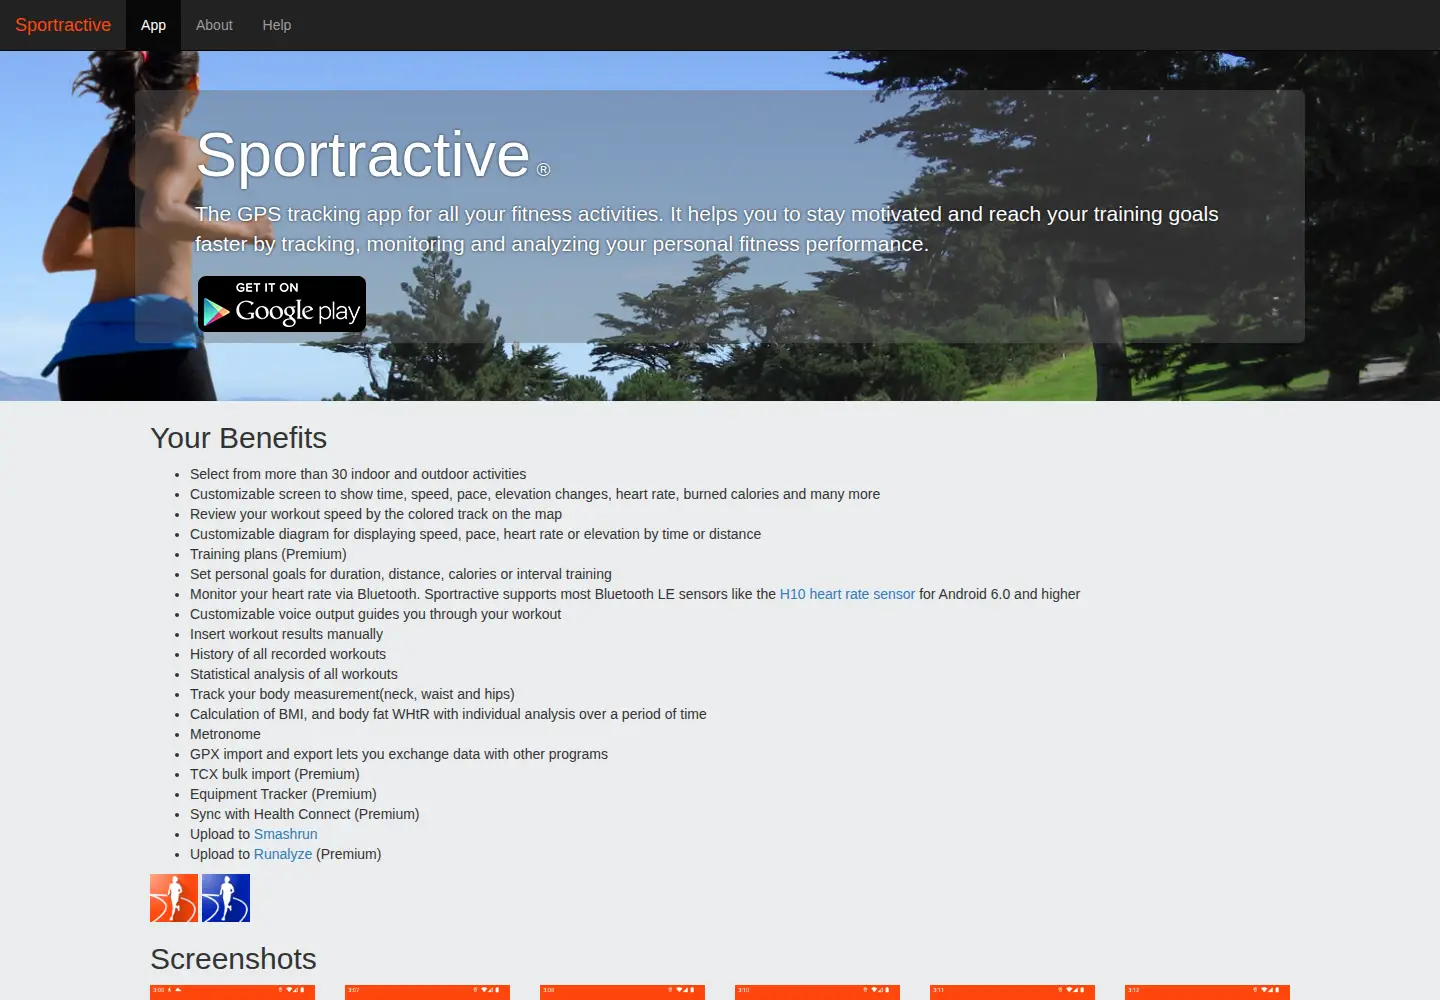Follow the Runalyze link
This screenshot has width=1440, height=1000.
(283, 854)
